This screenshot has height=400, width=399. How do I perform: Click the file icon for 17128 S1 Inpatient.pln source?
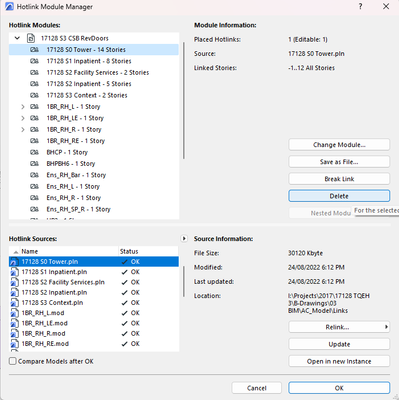pyautogui.click(x=14, y=272)
